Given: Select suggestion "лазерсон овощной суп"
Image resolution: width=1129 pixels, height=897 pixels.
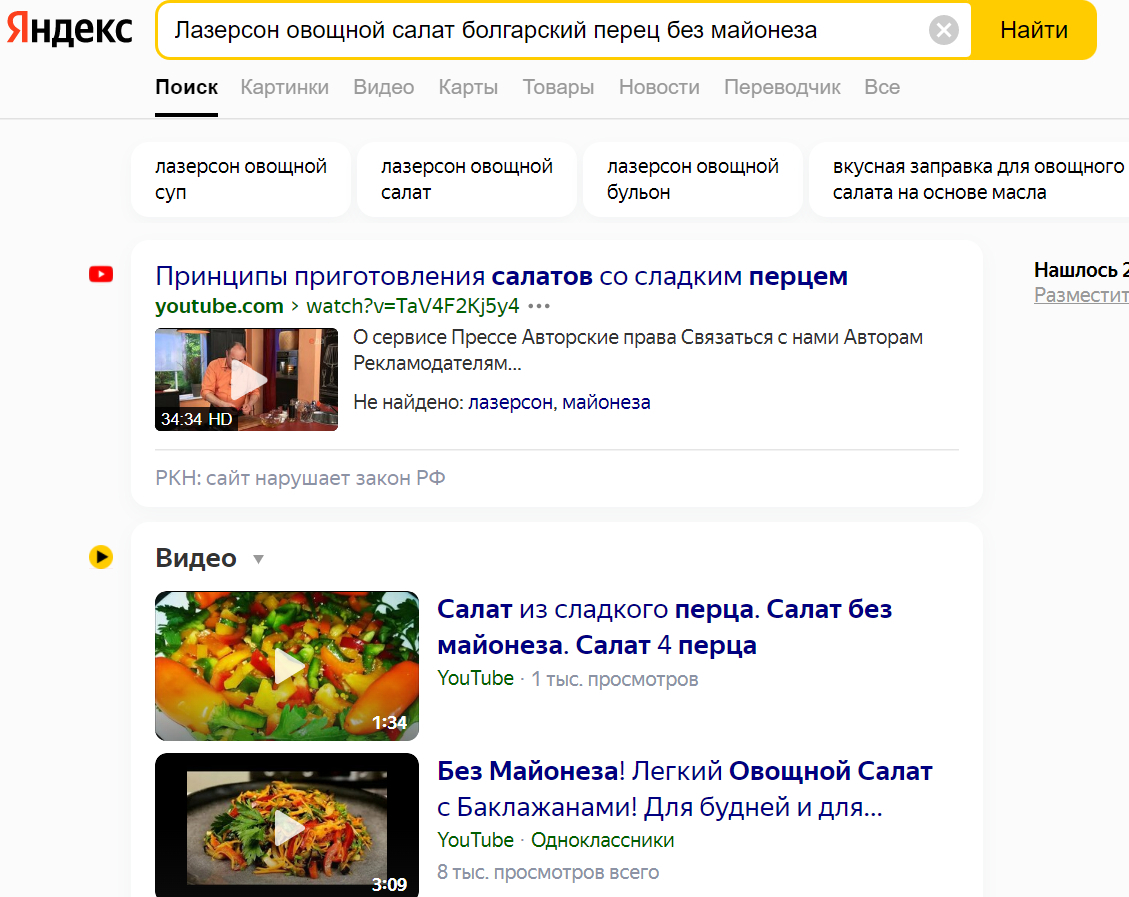Looking at the screenshot, I should pyautogui.click(x=240, y=179).
